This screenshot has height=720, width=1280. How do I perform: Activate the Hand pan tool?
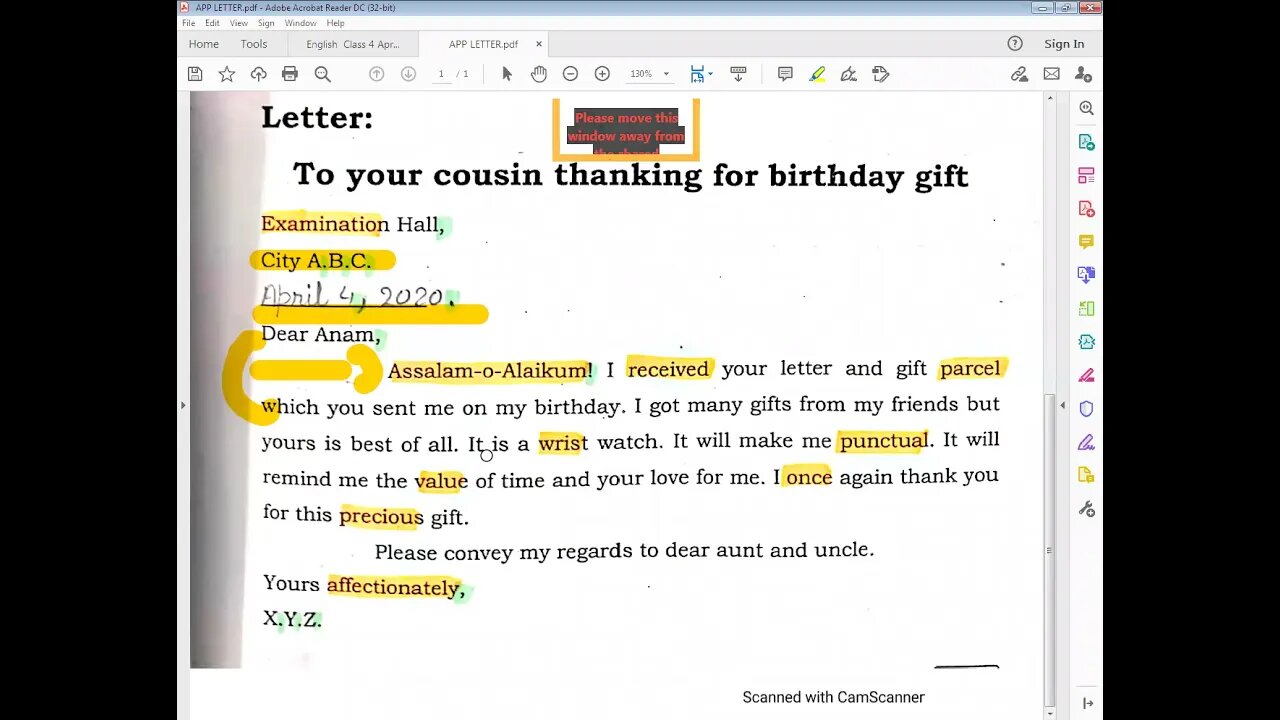539,74
